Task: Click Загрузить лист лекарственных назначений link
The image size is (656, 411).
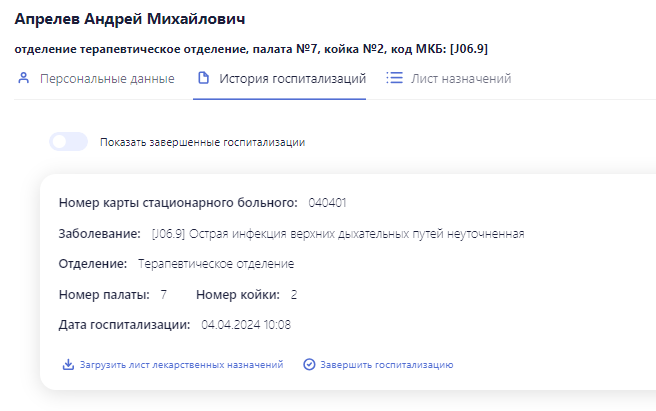Action: pos(182,365)
